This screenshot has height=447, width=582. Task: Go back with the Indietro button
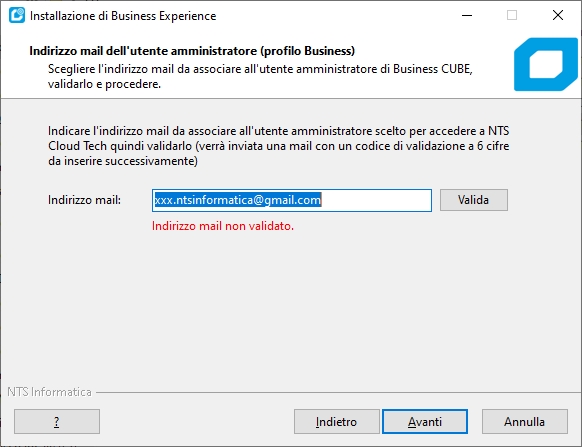(x=337, y=421)
